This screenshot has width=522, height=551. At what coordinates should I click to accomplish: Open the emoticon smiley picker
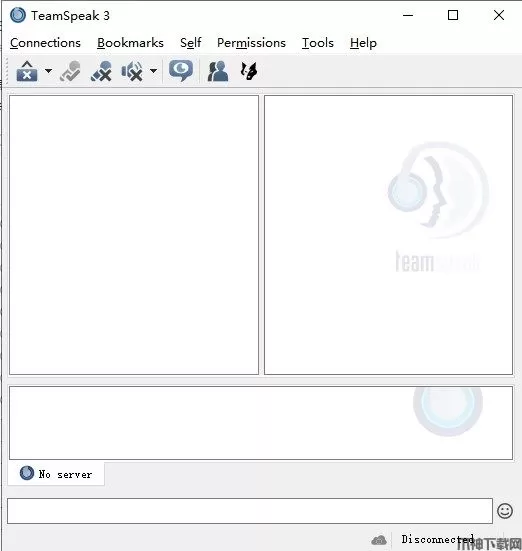[x=505, y=511]
